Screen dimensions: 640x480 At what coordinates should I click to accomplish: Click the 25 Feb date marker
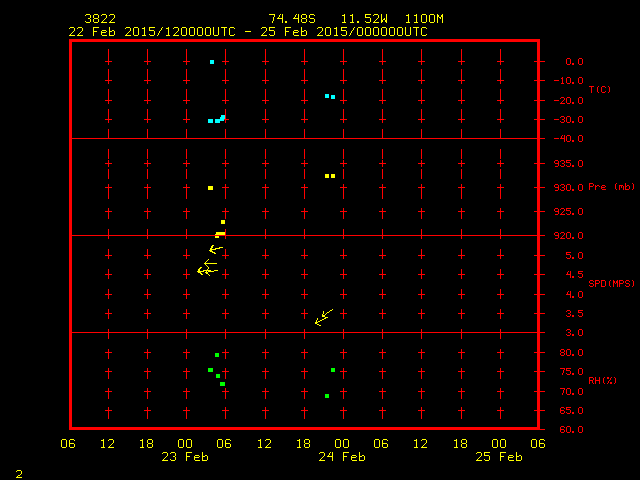[x=499, y=457]
